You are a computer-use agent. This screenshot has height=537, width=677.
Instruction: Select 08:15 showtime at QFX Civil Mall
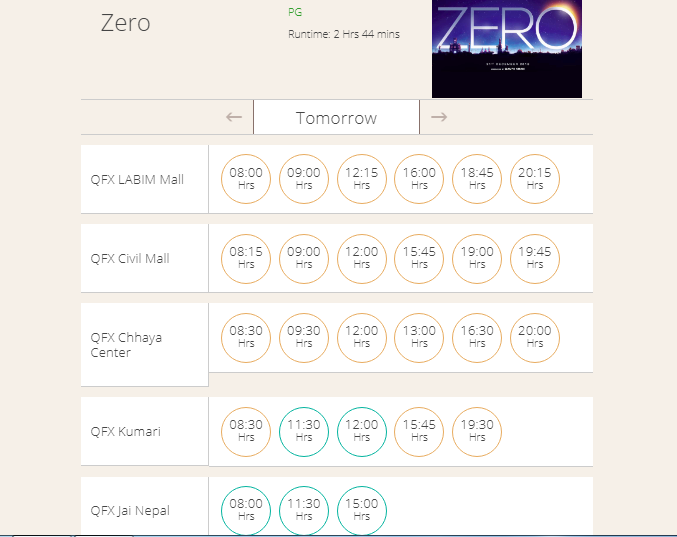coord(246,258)
